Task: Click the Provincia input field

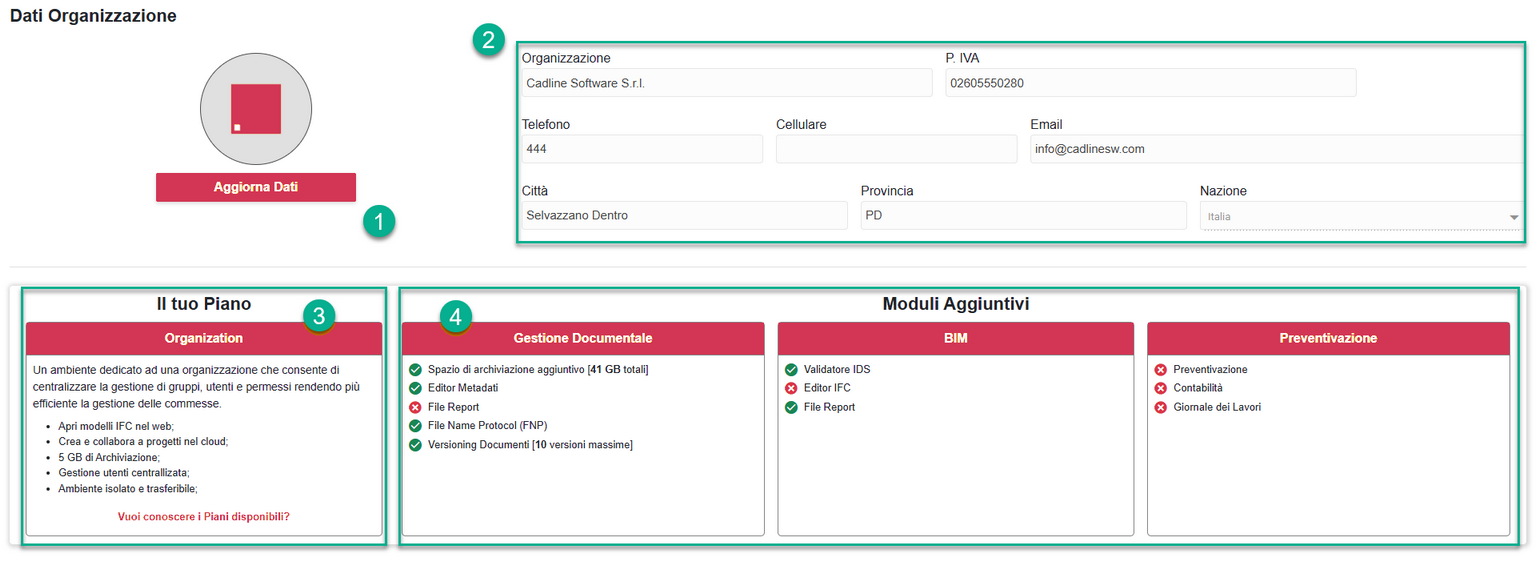Action: [x=1023, y=215]
